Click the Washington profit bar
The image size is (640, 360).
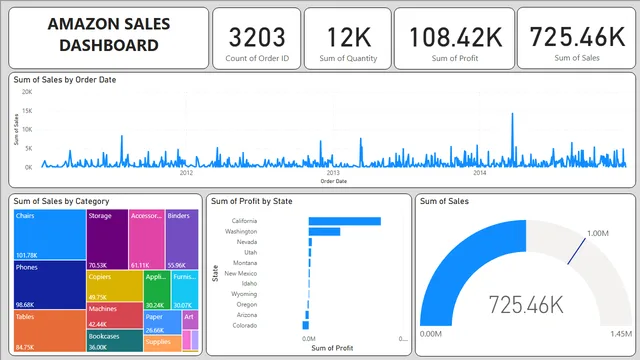coord(324,232)
